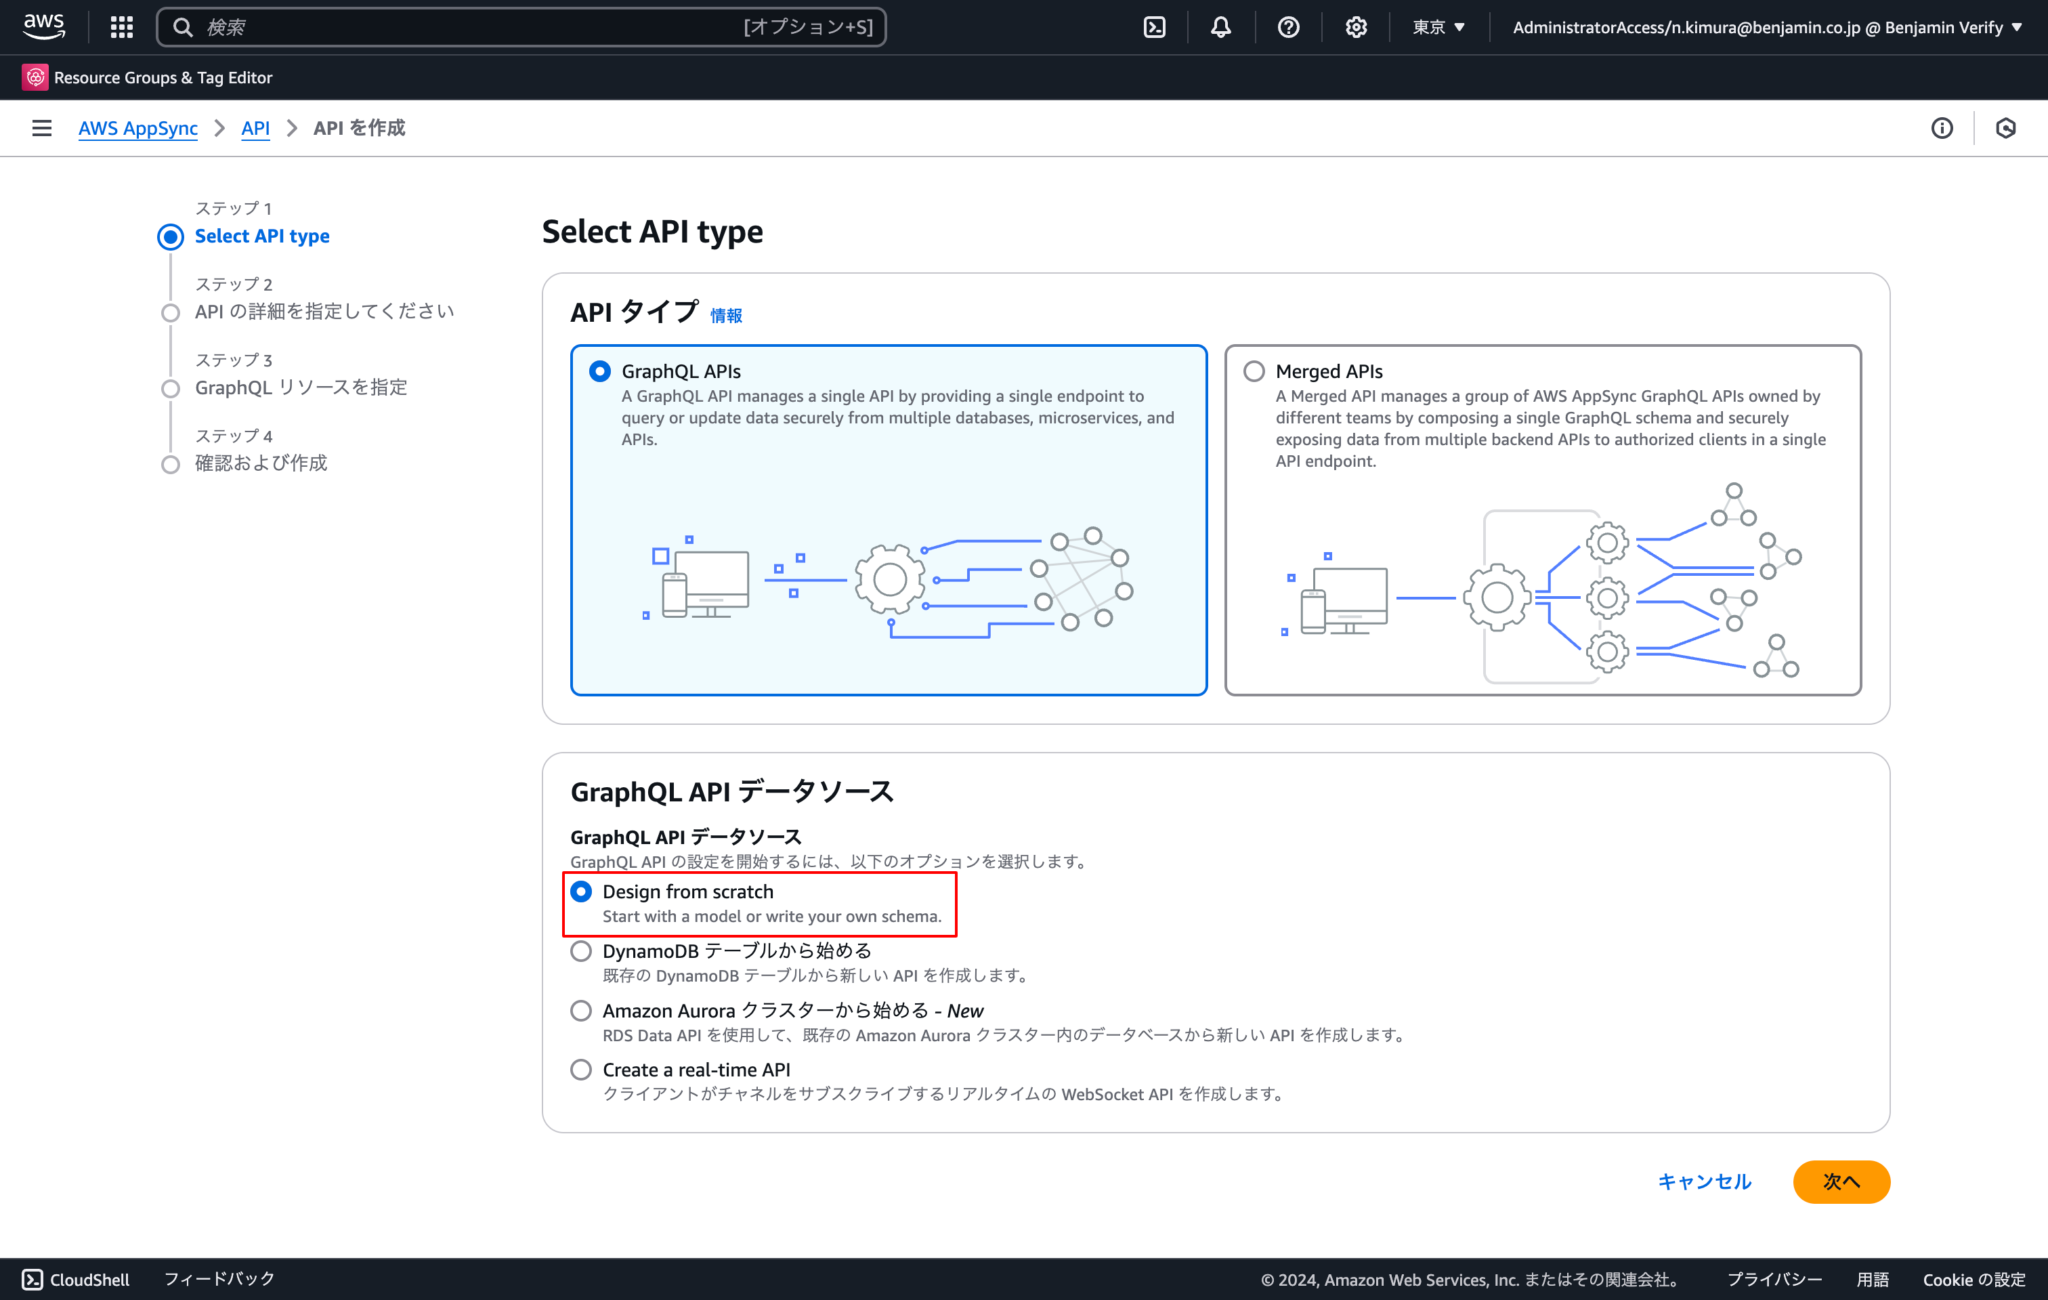Click the info icon beside the breadcrumb
Image resolution: width=2048 pixels, height=1300 pixels.
pos(1941,128)
